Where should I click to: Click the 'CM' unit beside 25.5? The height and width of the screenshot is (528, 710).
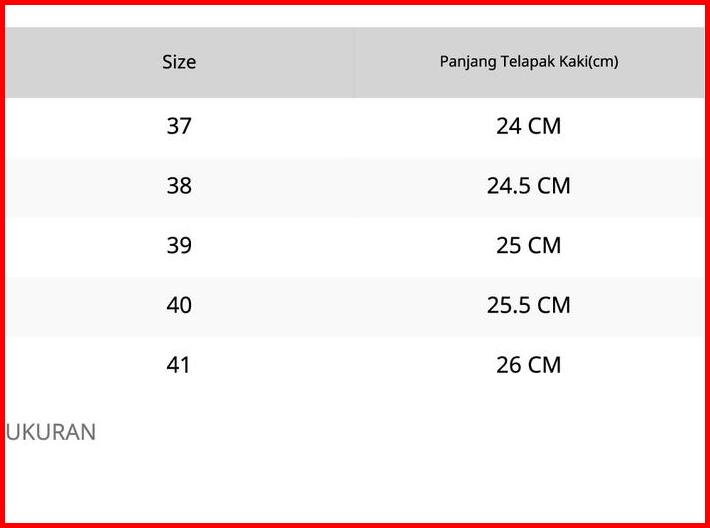[x=554, y=305]
